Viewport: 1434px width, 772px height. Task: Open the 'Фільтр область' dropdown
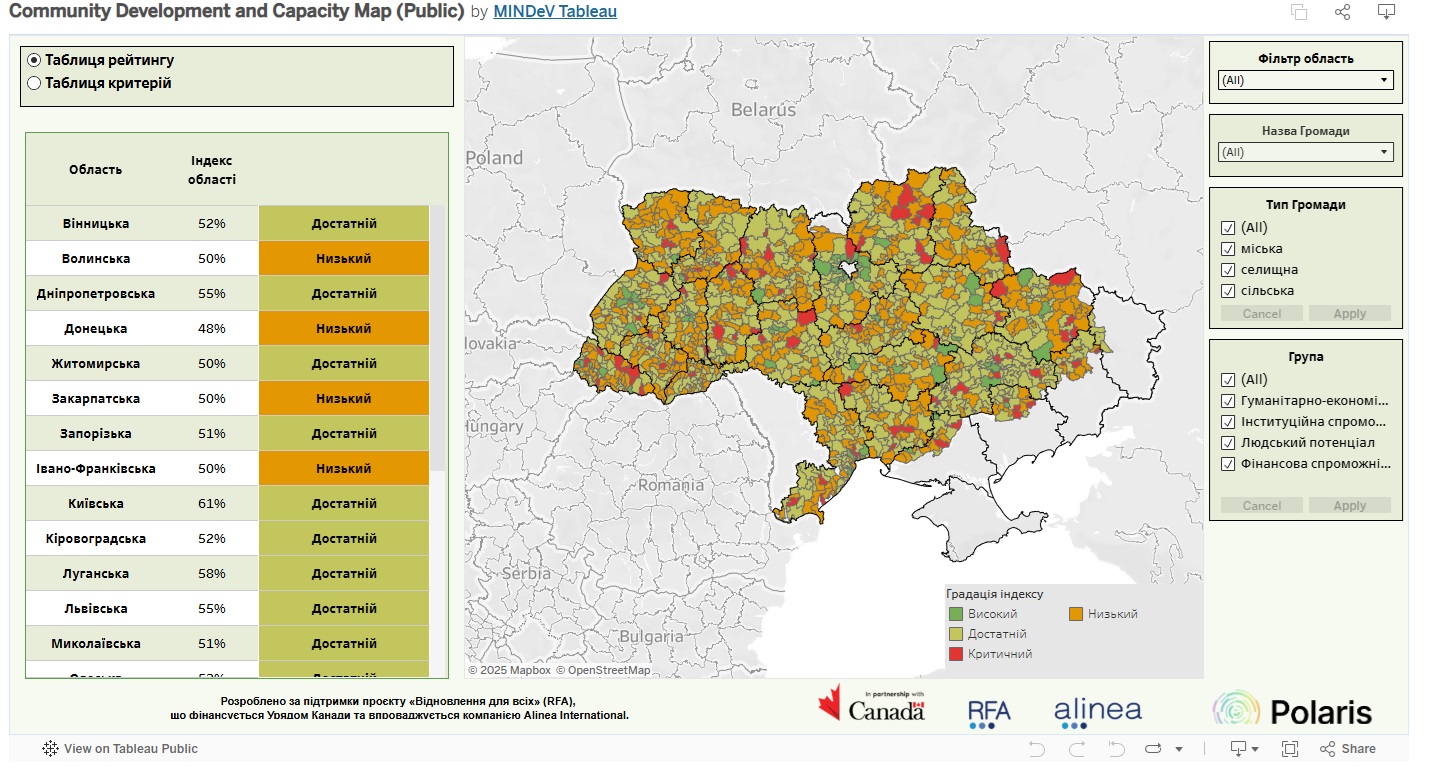1305,80
